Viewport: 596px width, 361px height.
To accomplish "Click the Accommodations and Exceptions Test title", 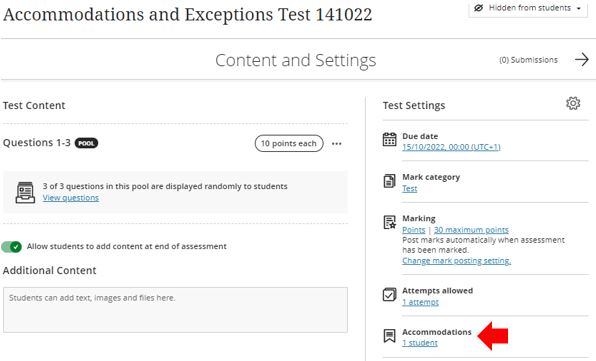I will [x=187, y=15].
